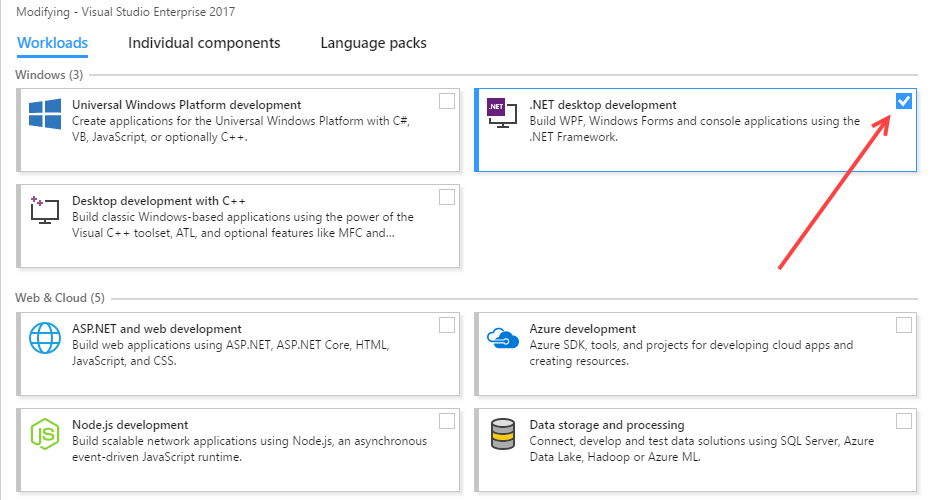Click the Node.js hexagon icon
The height and width of the screenshot is (500, 931).
click(45, 434)
